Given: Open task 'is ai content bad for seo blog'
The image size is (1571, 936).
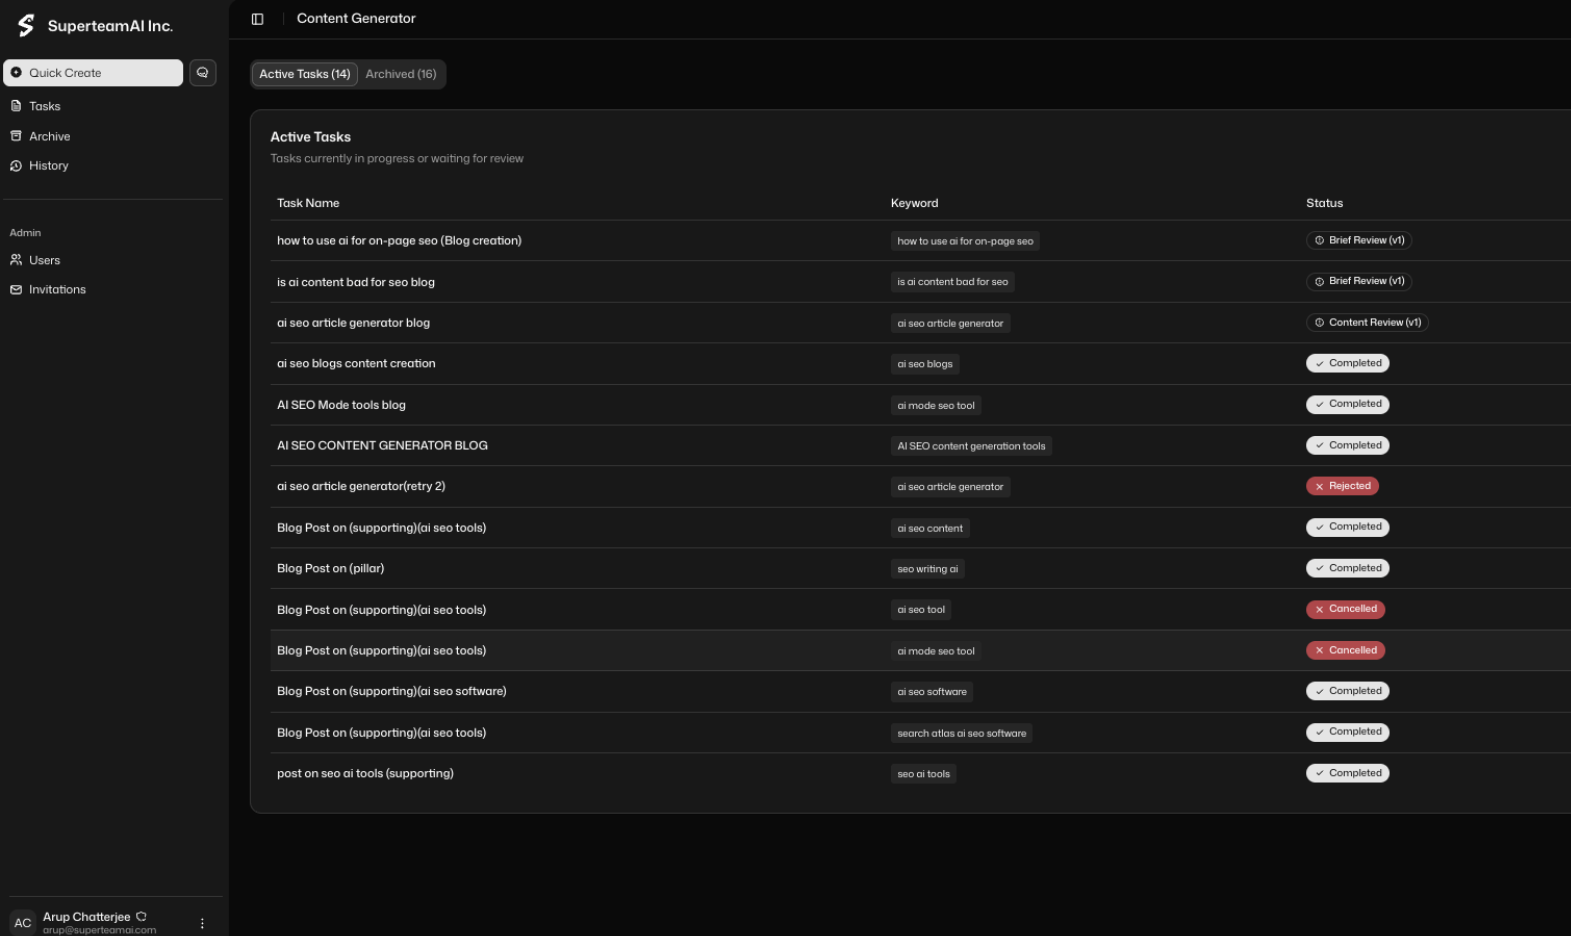Looking at the screenshot, I should tap(356, 282).
